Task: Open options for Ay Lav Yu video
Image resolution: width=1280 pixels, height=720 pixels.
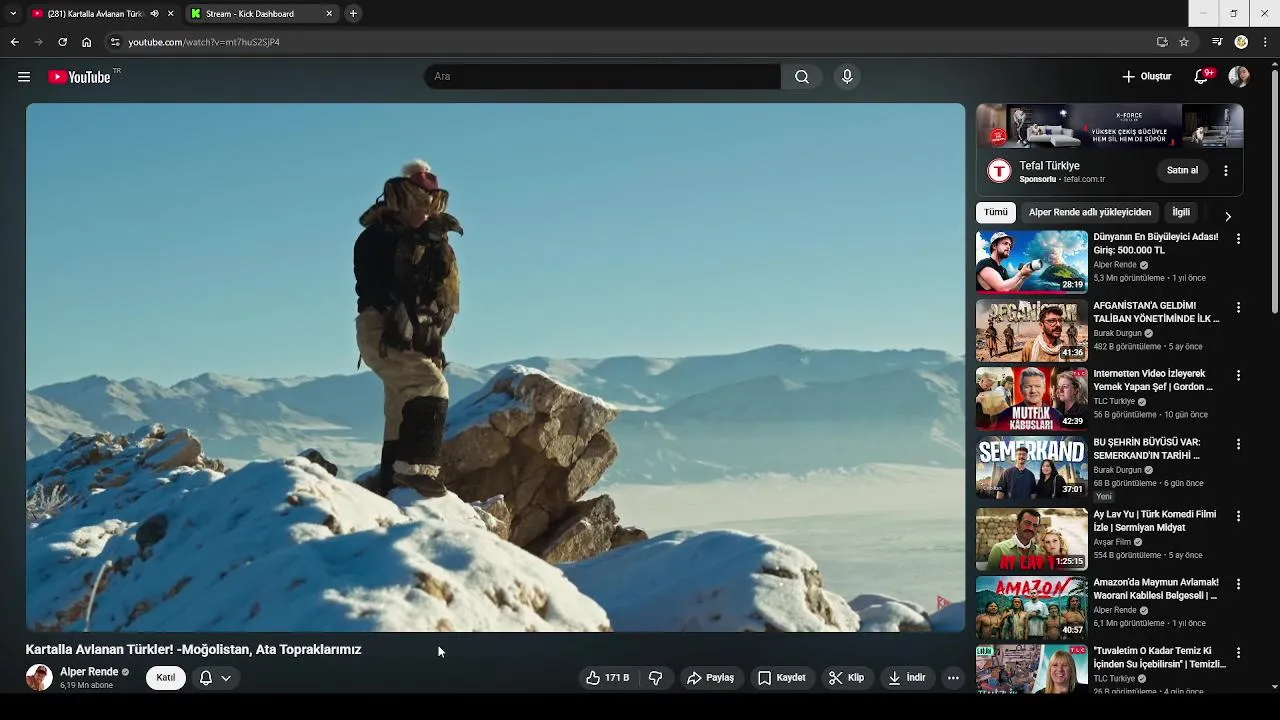Action: (x=1238, y=516)
